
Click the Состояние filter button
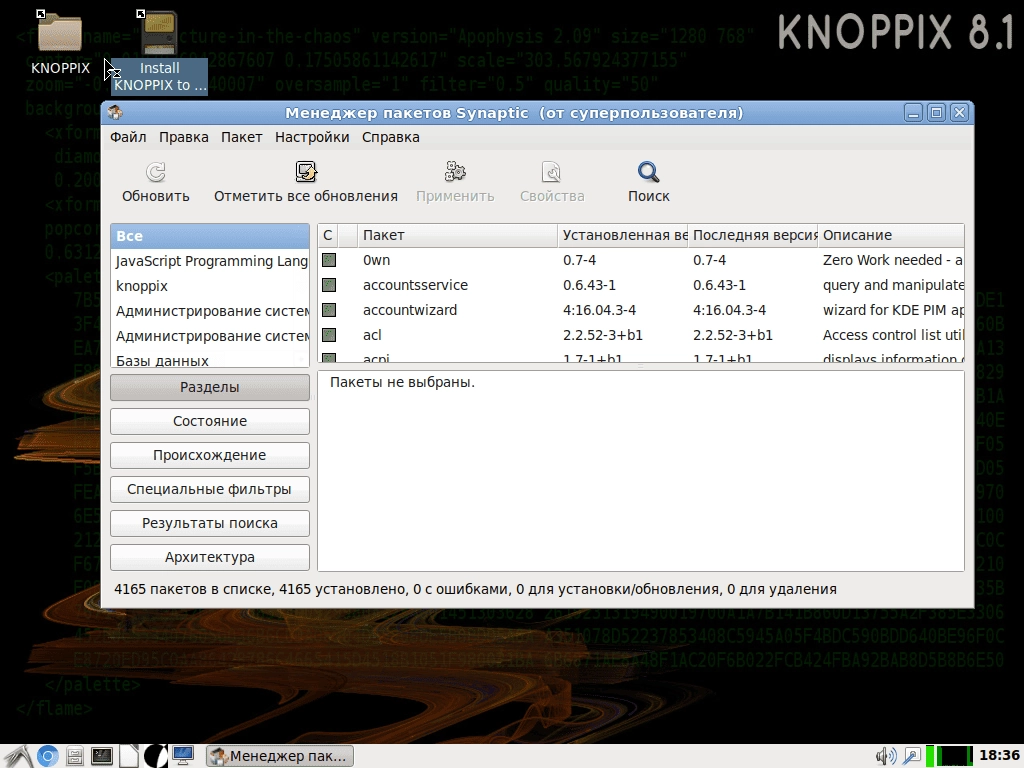point(210,421)
